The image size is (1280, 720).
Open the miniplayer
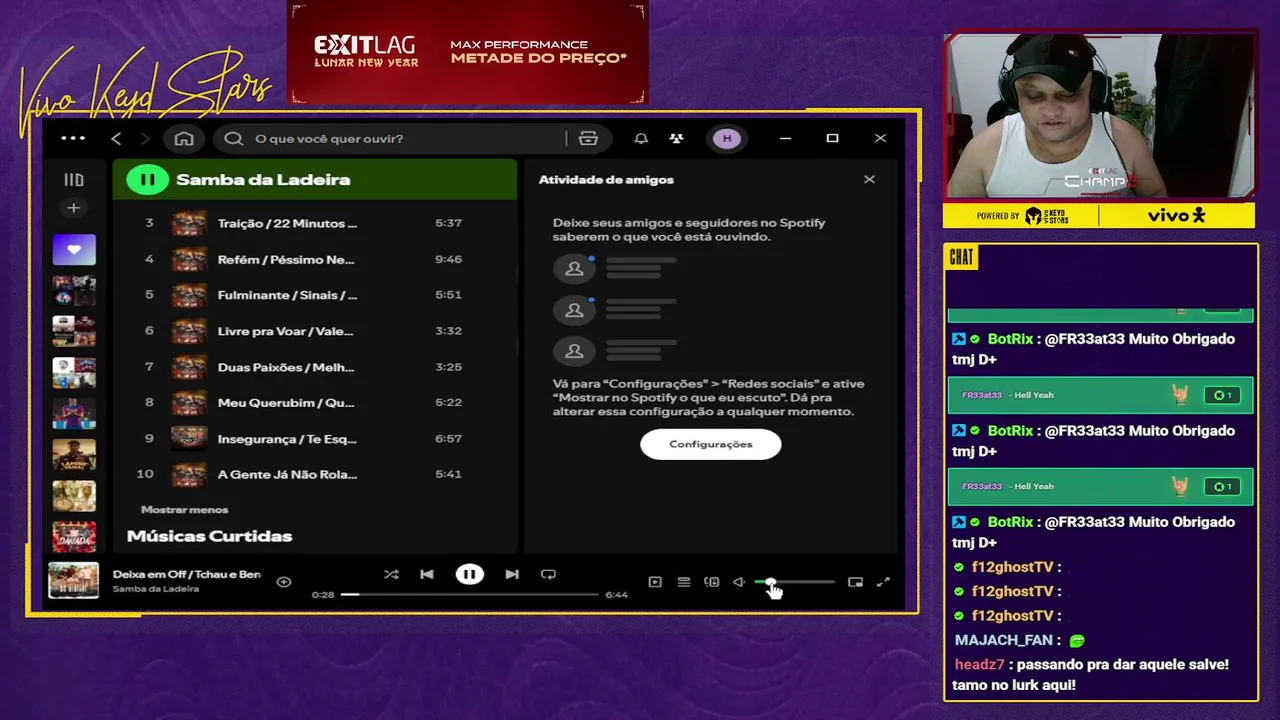(x=855, y=582)
